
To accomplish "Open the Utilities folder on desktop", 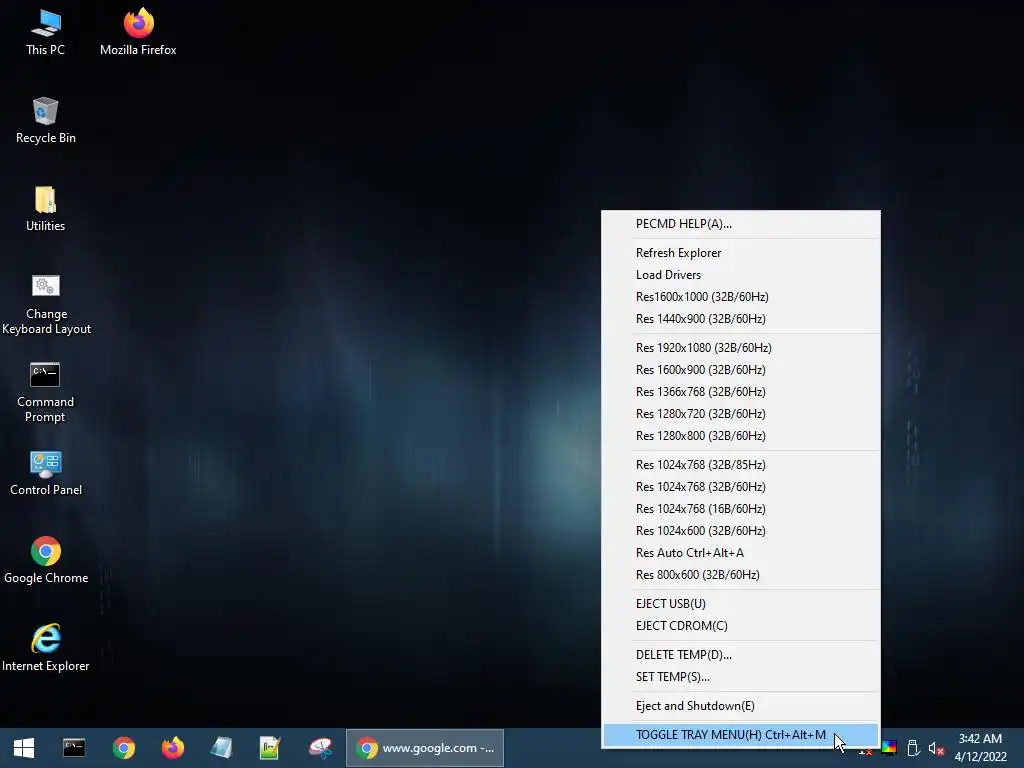I will pos(45,209).
